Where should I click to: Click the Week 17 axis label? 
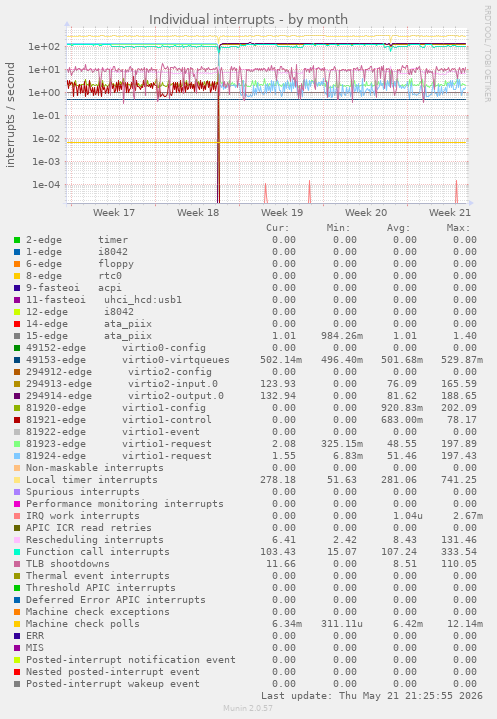[114, 213]
